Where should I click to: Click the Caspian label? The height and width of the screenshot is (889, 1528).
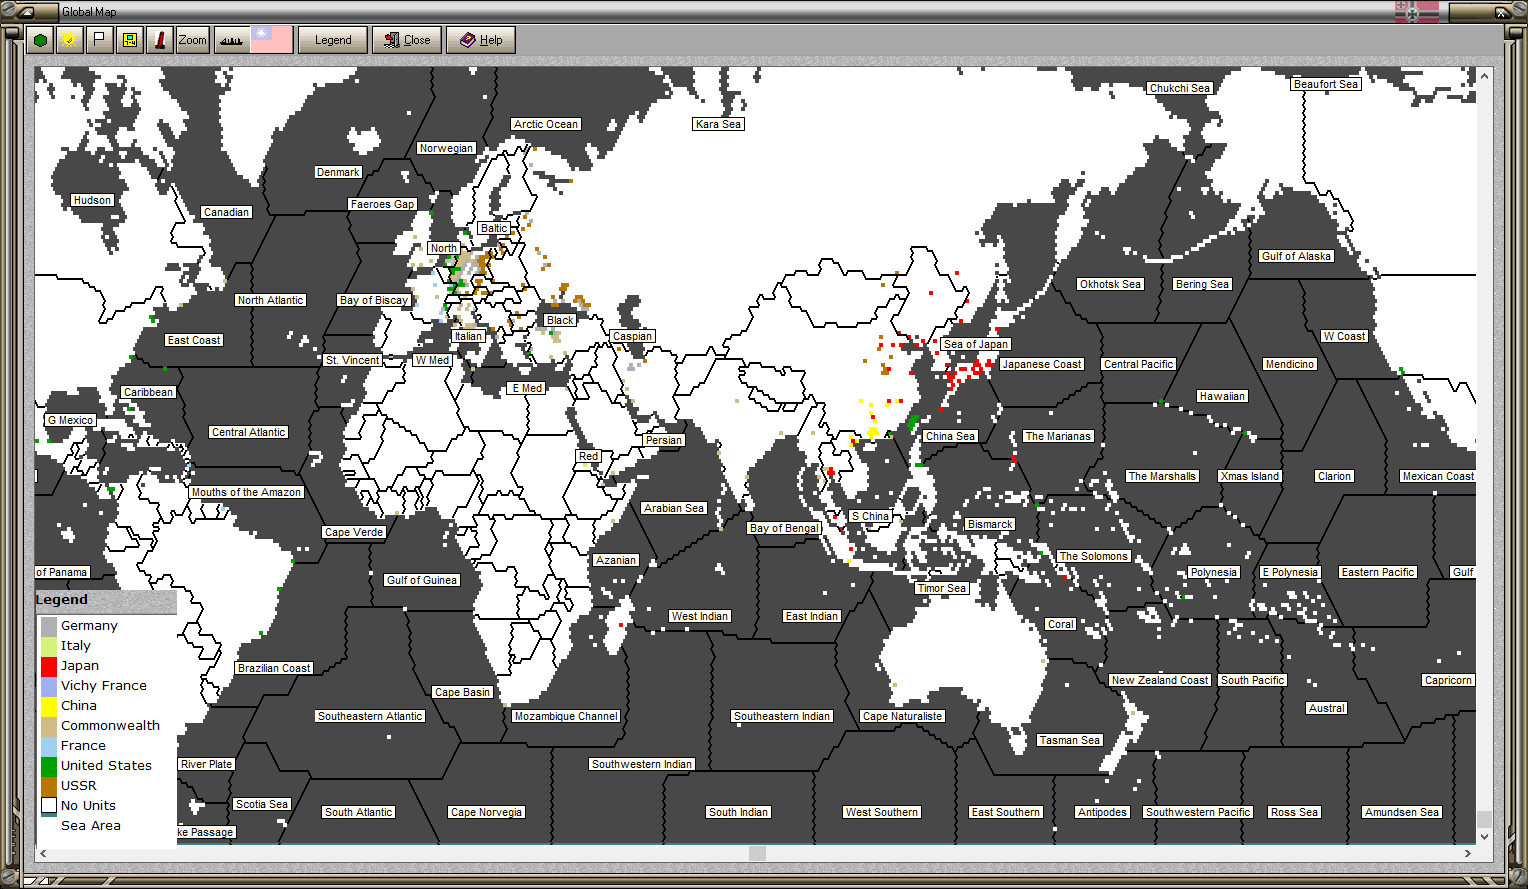632,336
